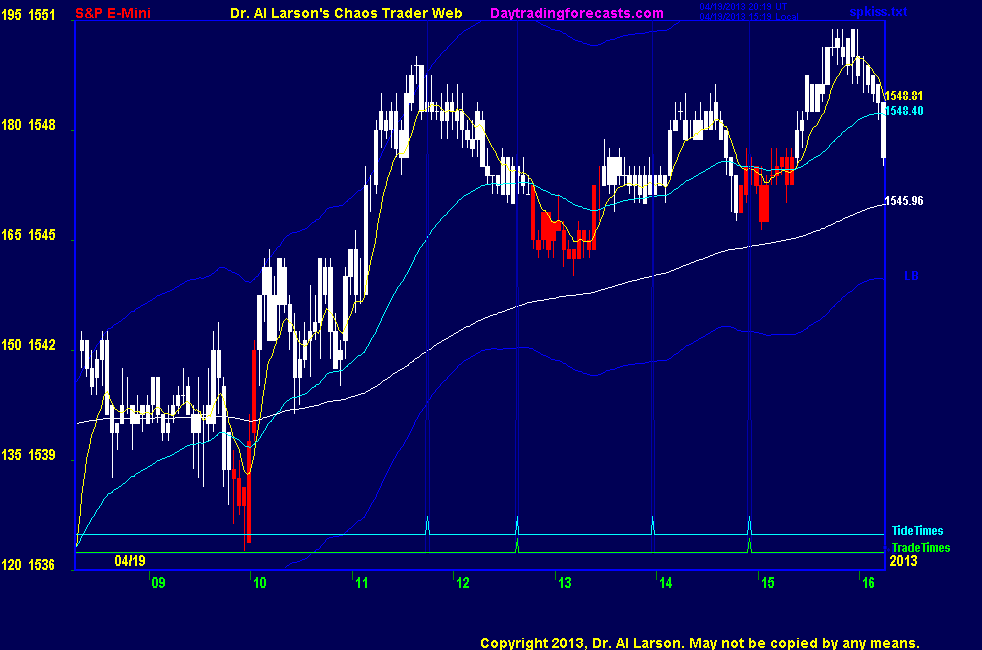Open the Daytradingforecasts.com link
Viewport: 982px width, 650px height.
(x=577, y=13)
